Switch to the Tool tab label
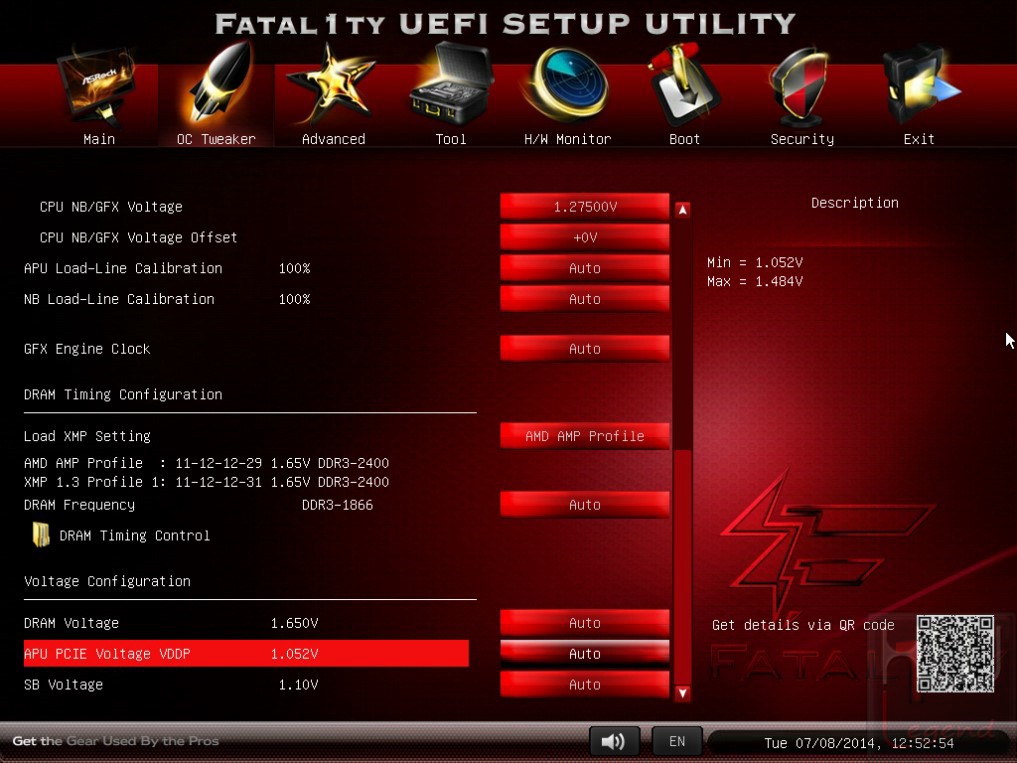 click(451, 139)
